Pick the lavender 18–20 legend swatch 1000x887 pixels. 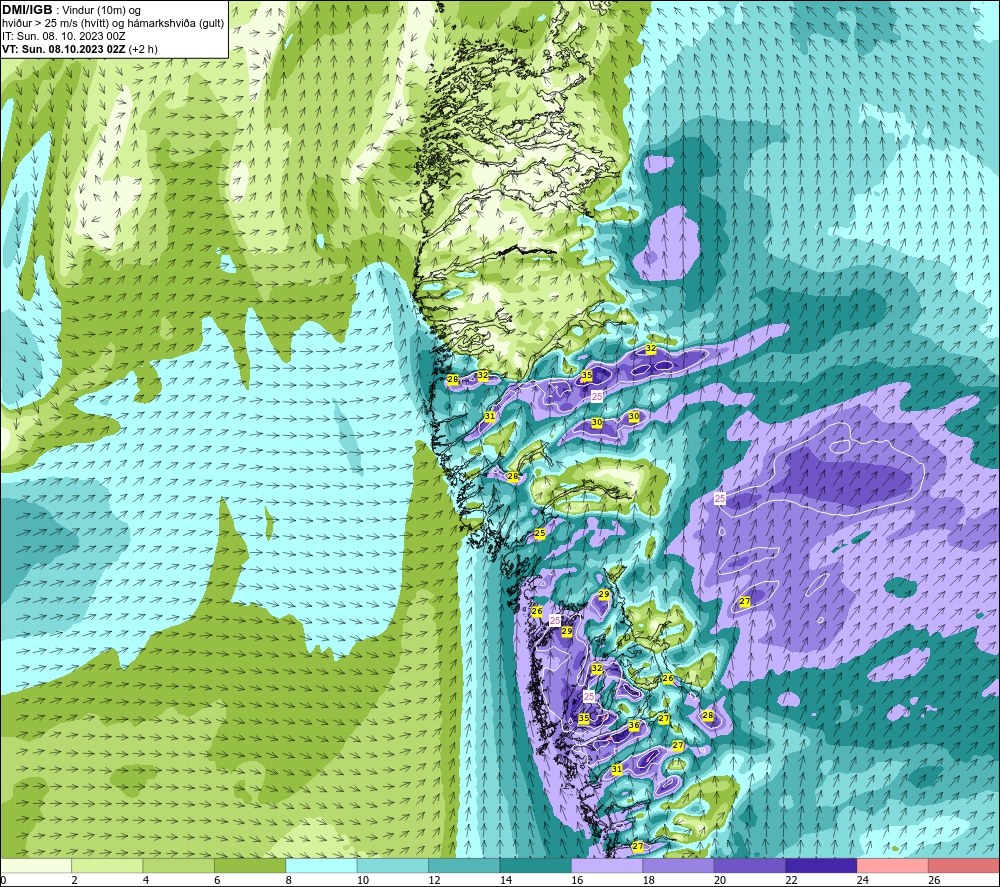(679, 865)
